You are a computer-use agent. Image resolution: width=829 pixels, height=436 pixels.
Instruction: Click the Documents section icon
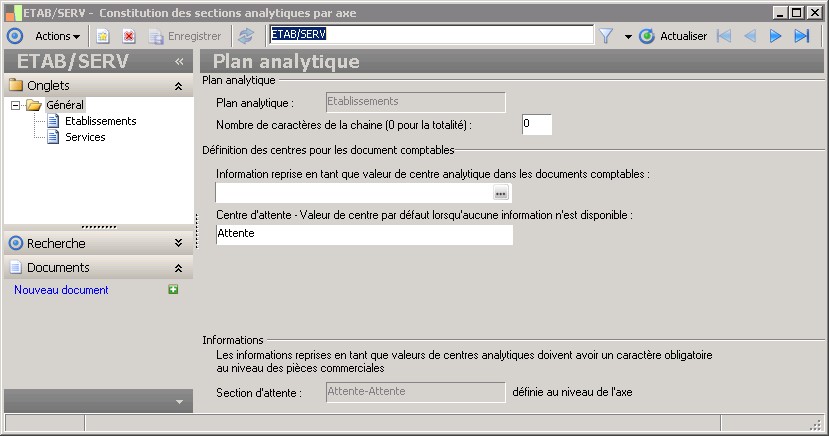[16, 267]
